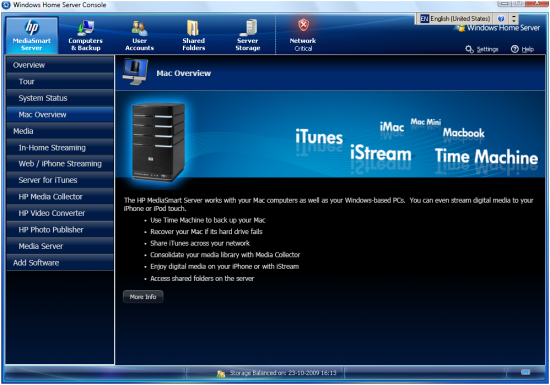Click the EN language indicator icon

point(424,19)
